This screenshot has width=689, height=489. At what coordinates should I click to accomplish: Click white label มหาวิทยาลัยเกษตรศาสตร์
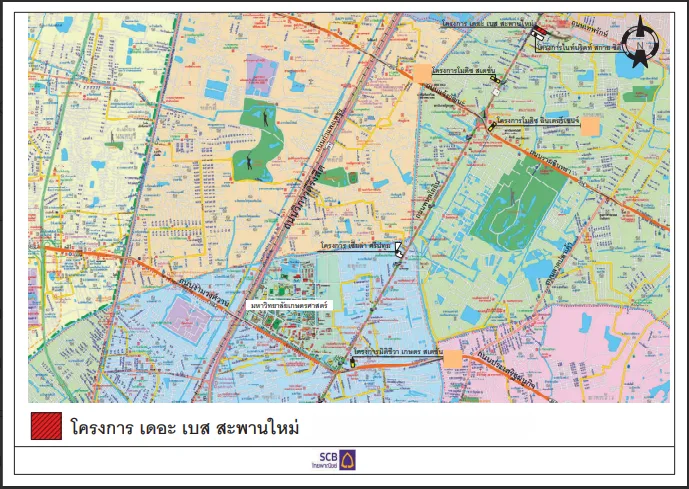[x=289, y=305]
